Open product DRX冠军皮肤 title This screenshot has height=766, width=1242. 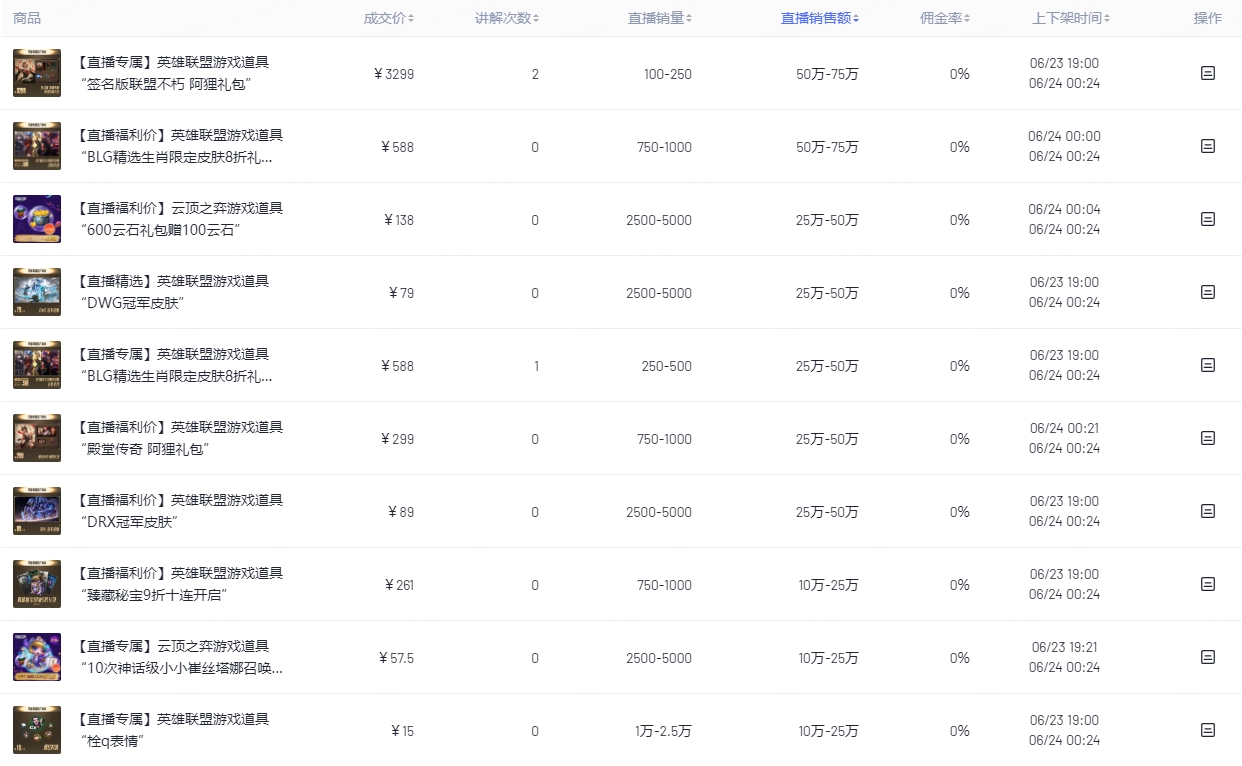[x=180, y=511]
